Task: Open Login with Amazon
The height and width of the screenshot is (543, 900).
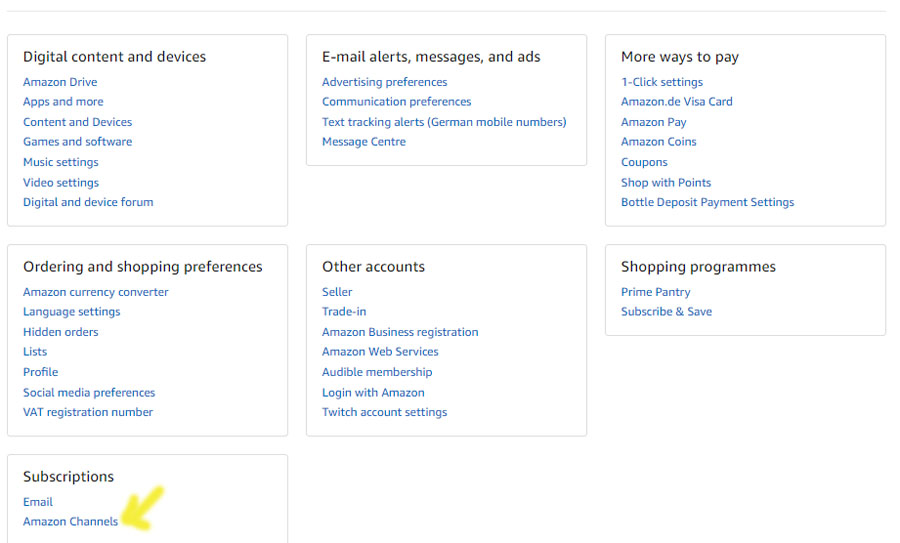Action: 373,393
